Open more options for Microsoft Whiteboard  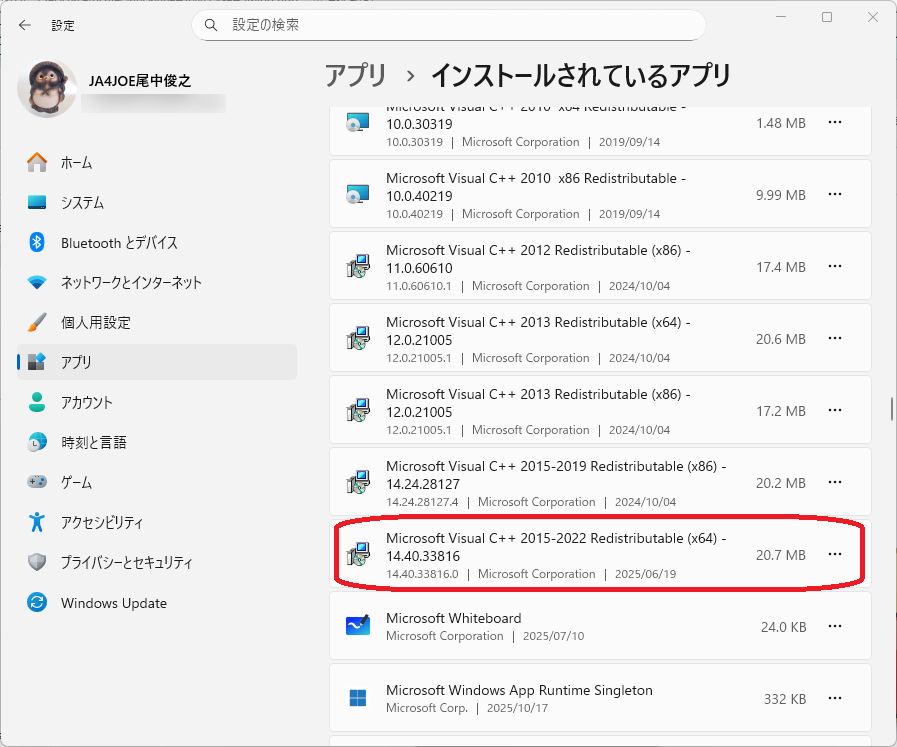(x=835, y=627)
